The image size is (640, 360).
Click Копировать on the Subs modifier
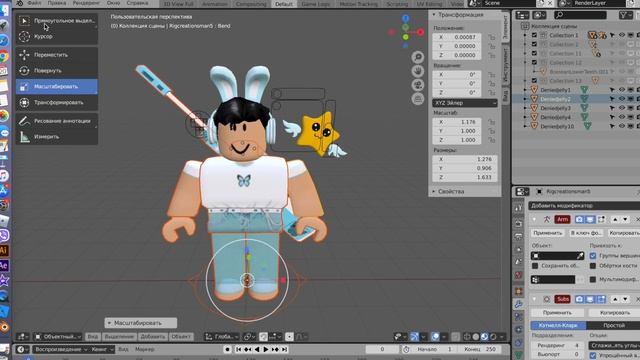(614, 313)
